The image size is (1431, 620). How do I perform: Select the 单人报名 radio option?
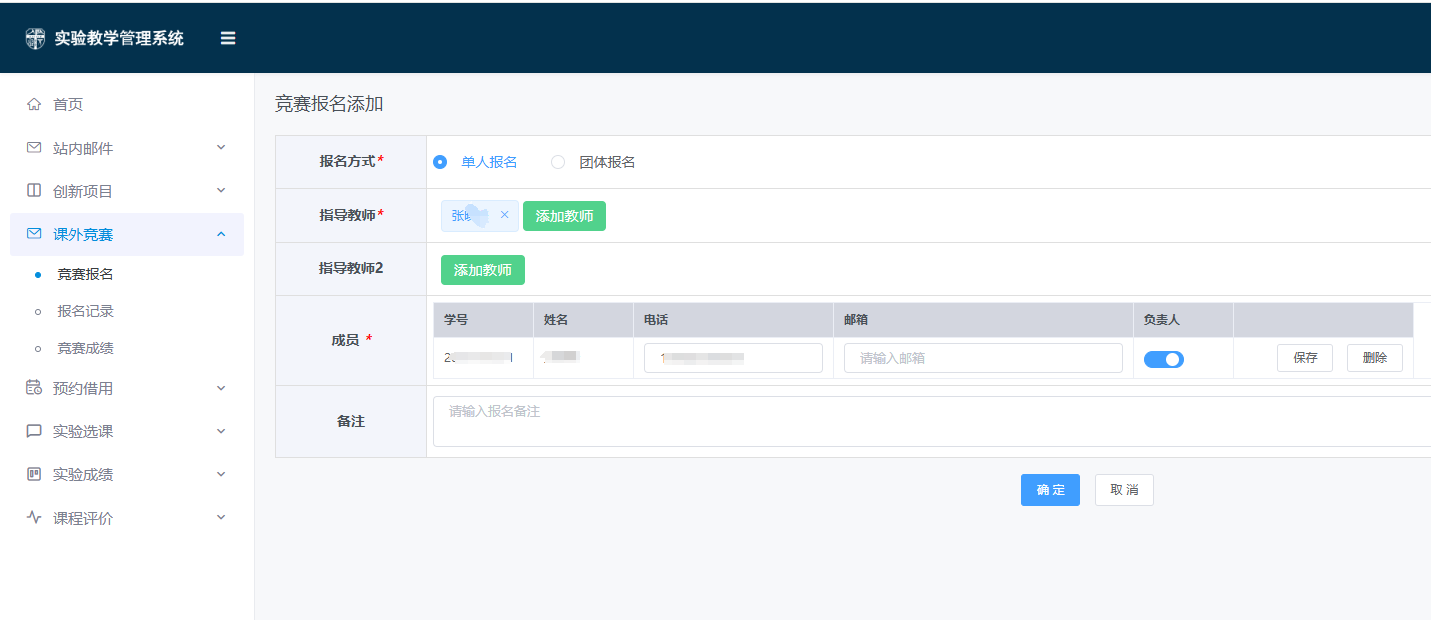(440, 161)
